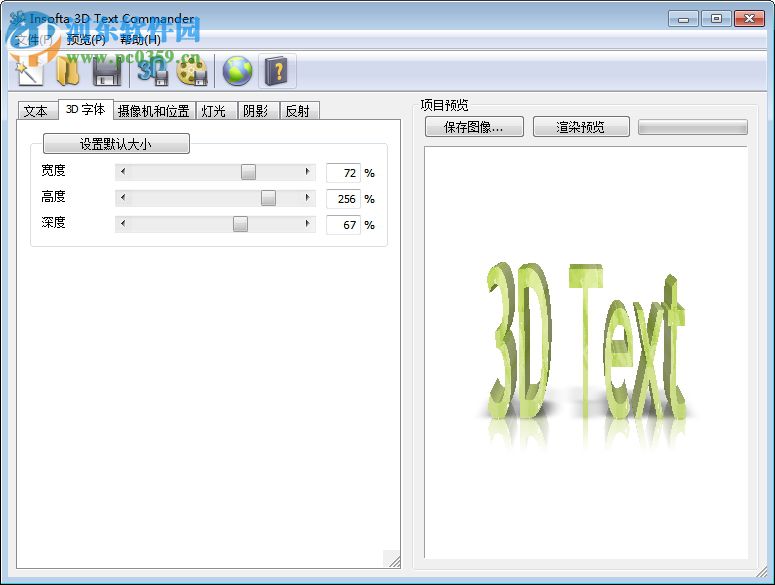Click the save animation film reel icon
The height and width of the screenshot is (585, 775).
pyautogui.click(x=192, y=71)
